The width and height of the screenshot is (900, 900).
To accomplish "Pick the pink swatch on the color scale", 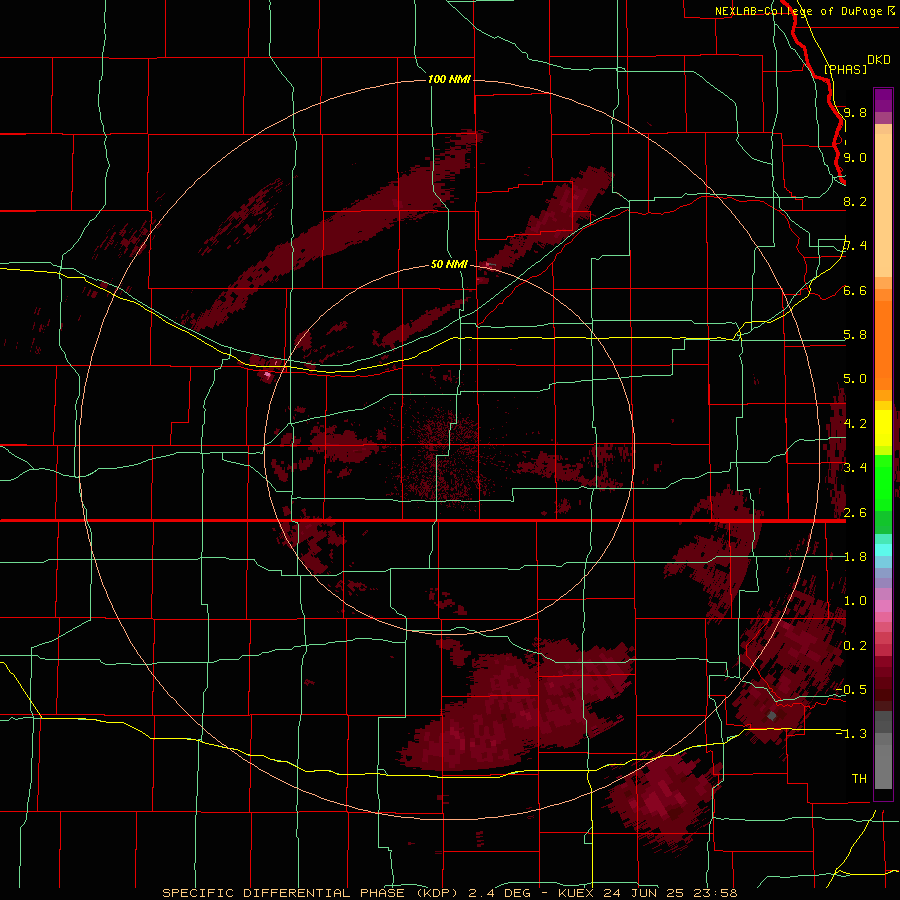I will tap(883, 606).
